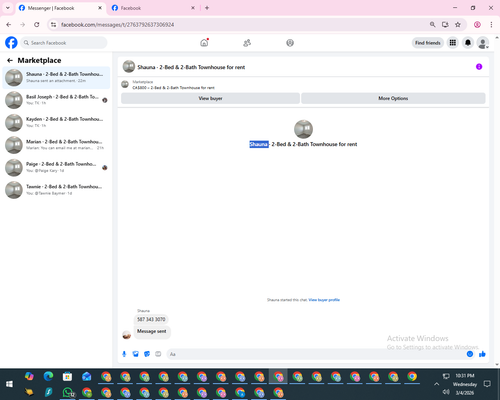The height and width of the screenshot is (400, 500).
Task: Open the GIF picker icon
Action: pyautogui.click(x=158, y=354)
